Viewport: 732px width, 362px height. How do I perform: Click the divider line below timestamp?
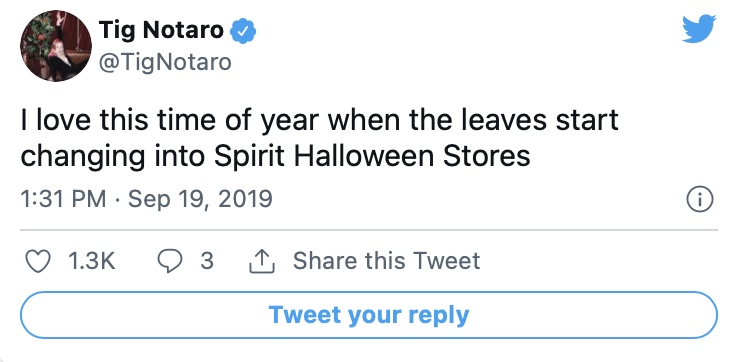coord(369,230)
